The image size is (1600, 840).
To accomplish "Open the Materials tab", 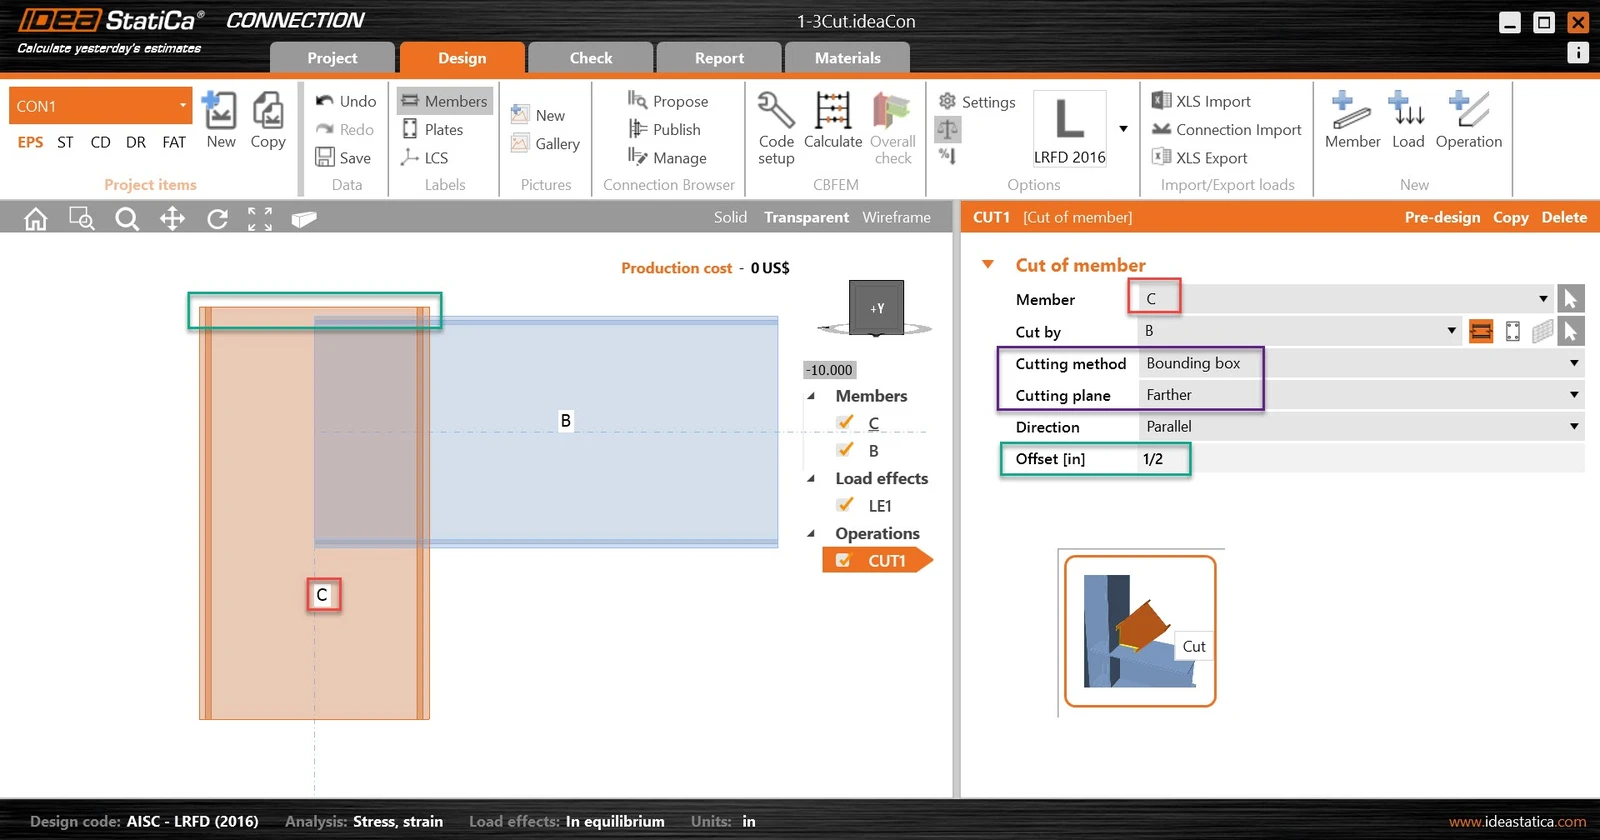I will (848, 58).
